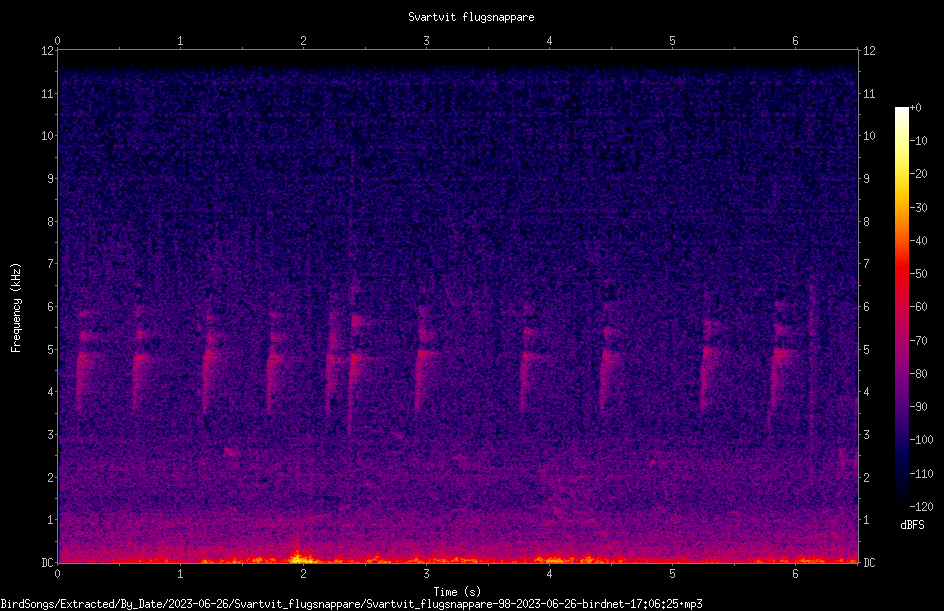This screenshot has height=611, width=944.
Task: Click the '9' kHz label on the right frequency axis
Action: (866, 179)
